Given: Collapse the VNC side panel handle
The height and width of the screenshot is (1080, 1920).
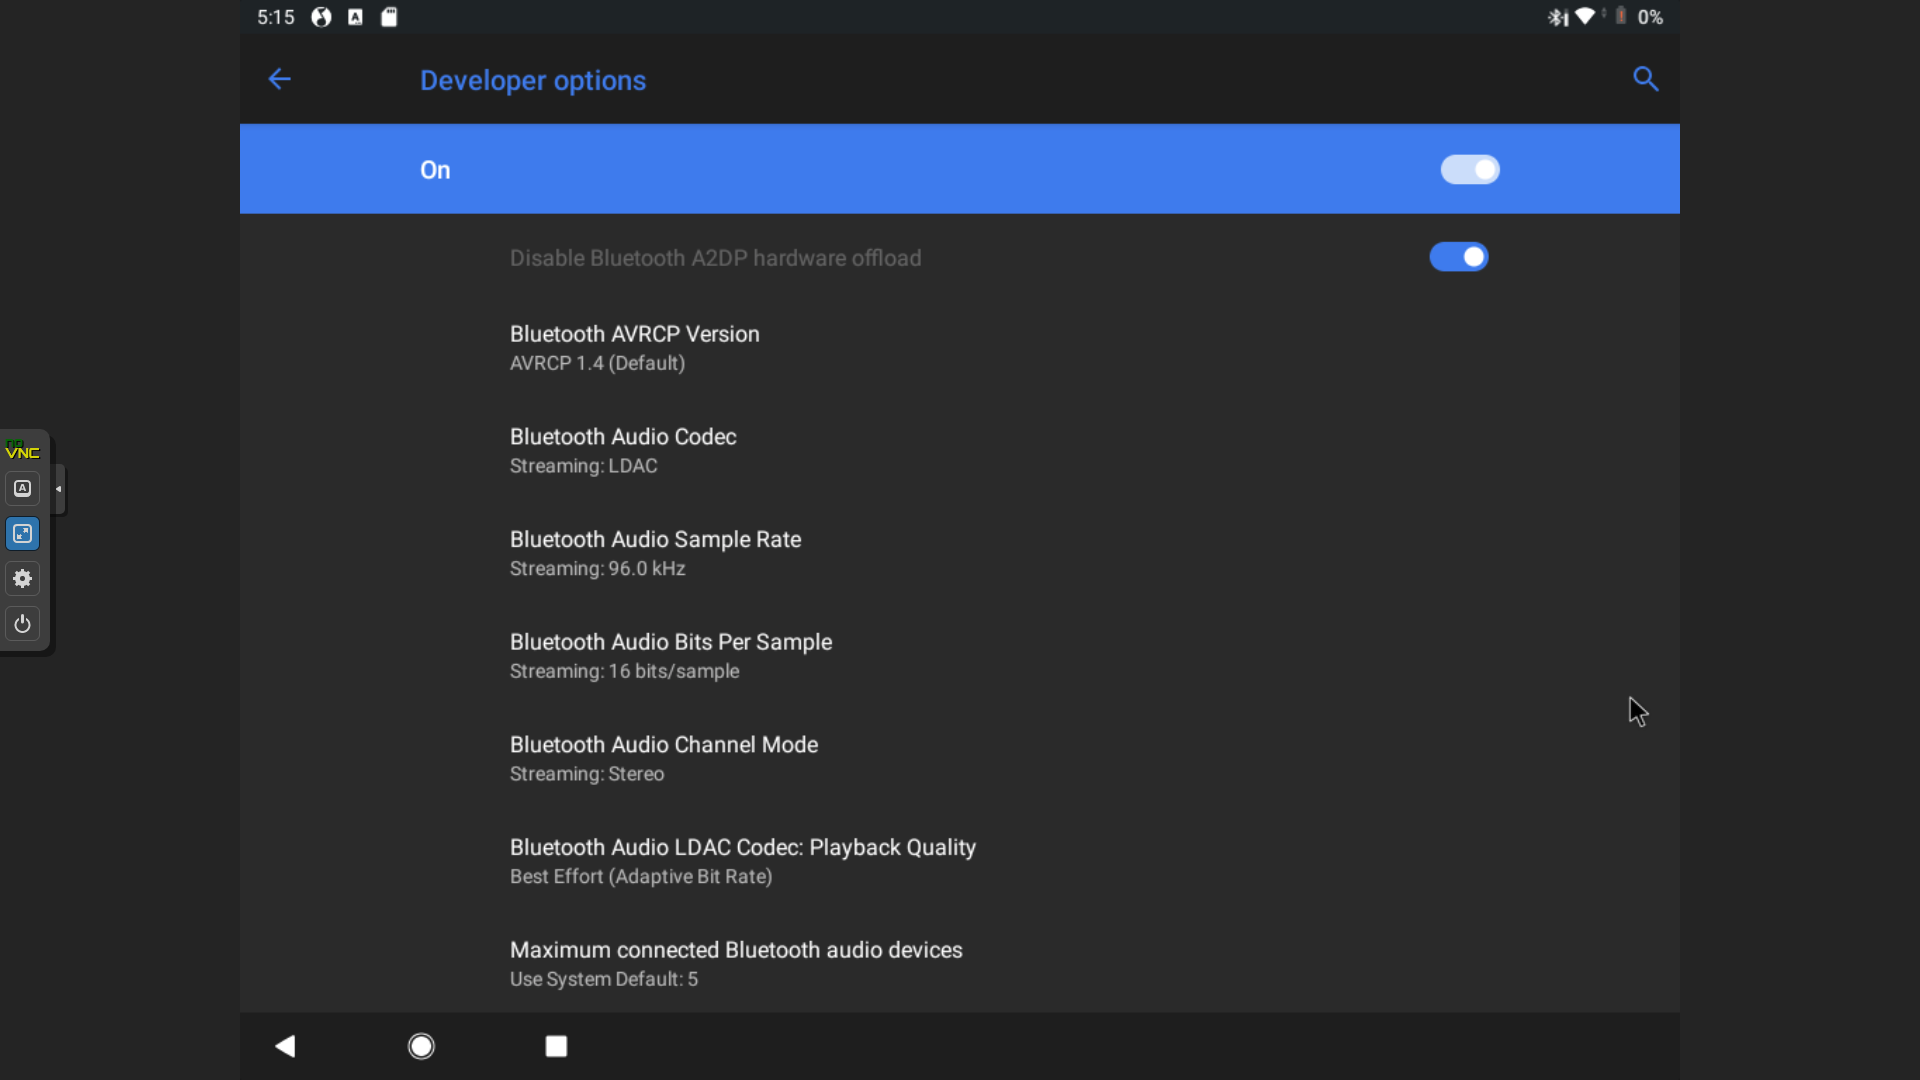Looking at the screenshot, I should (59, 489).
